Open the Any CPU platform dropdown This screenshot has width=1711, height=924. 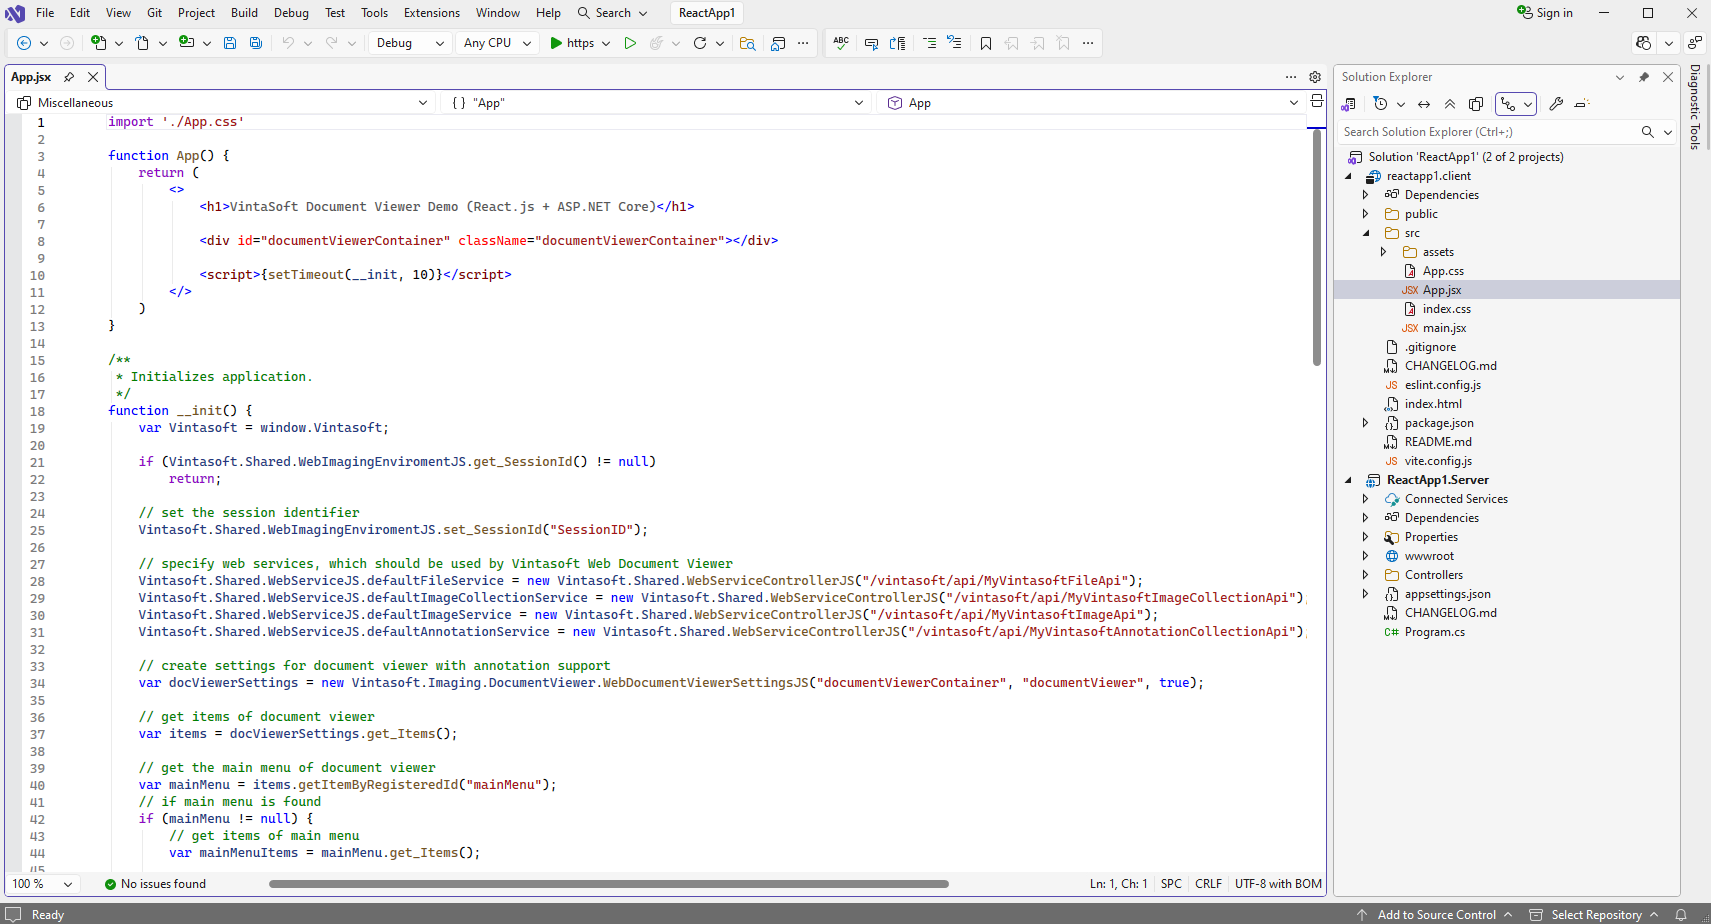point(497,43)
